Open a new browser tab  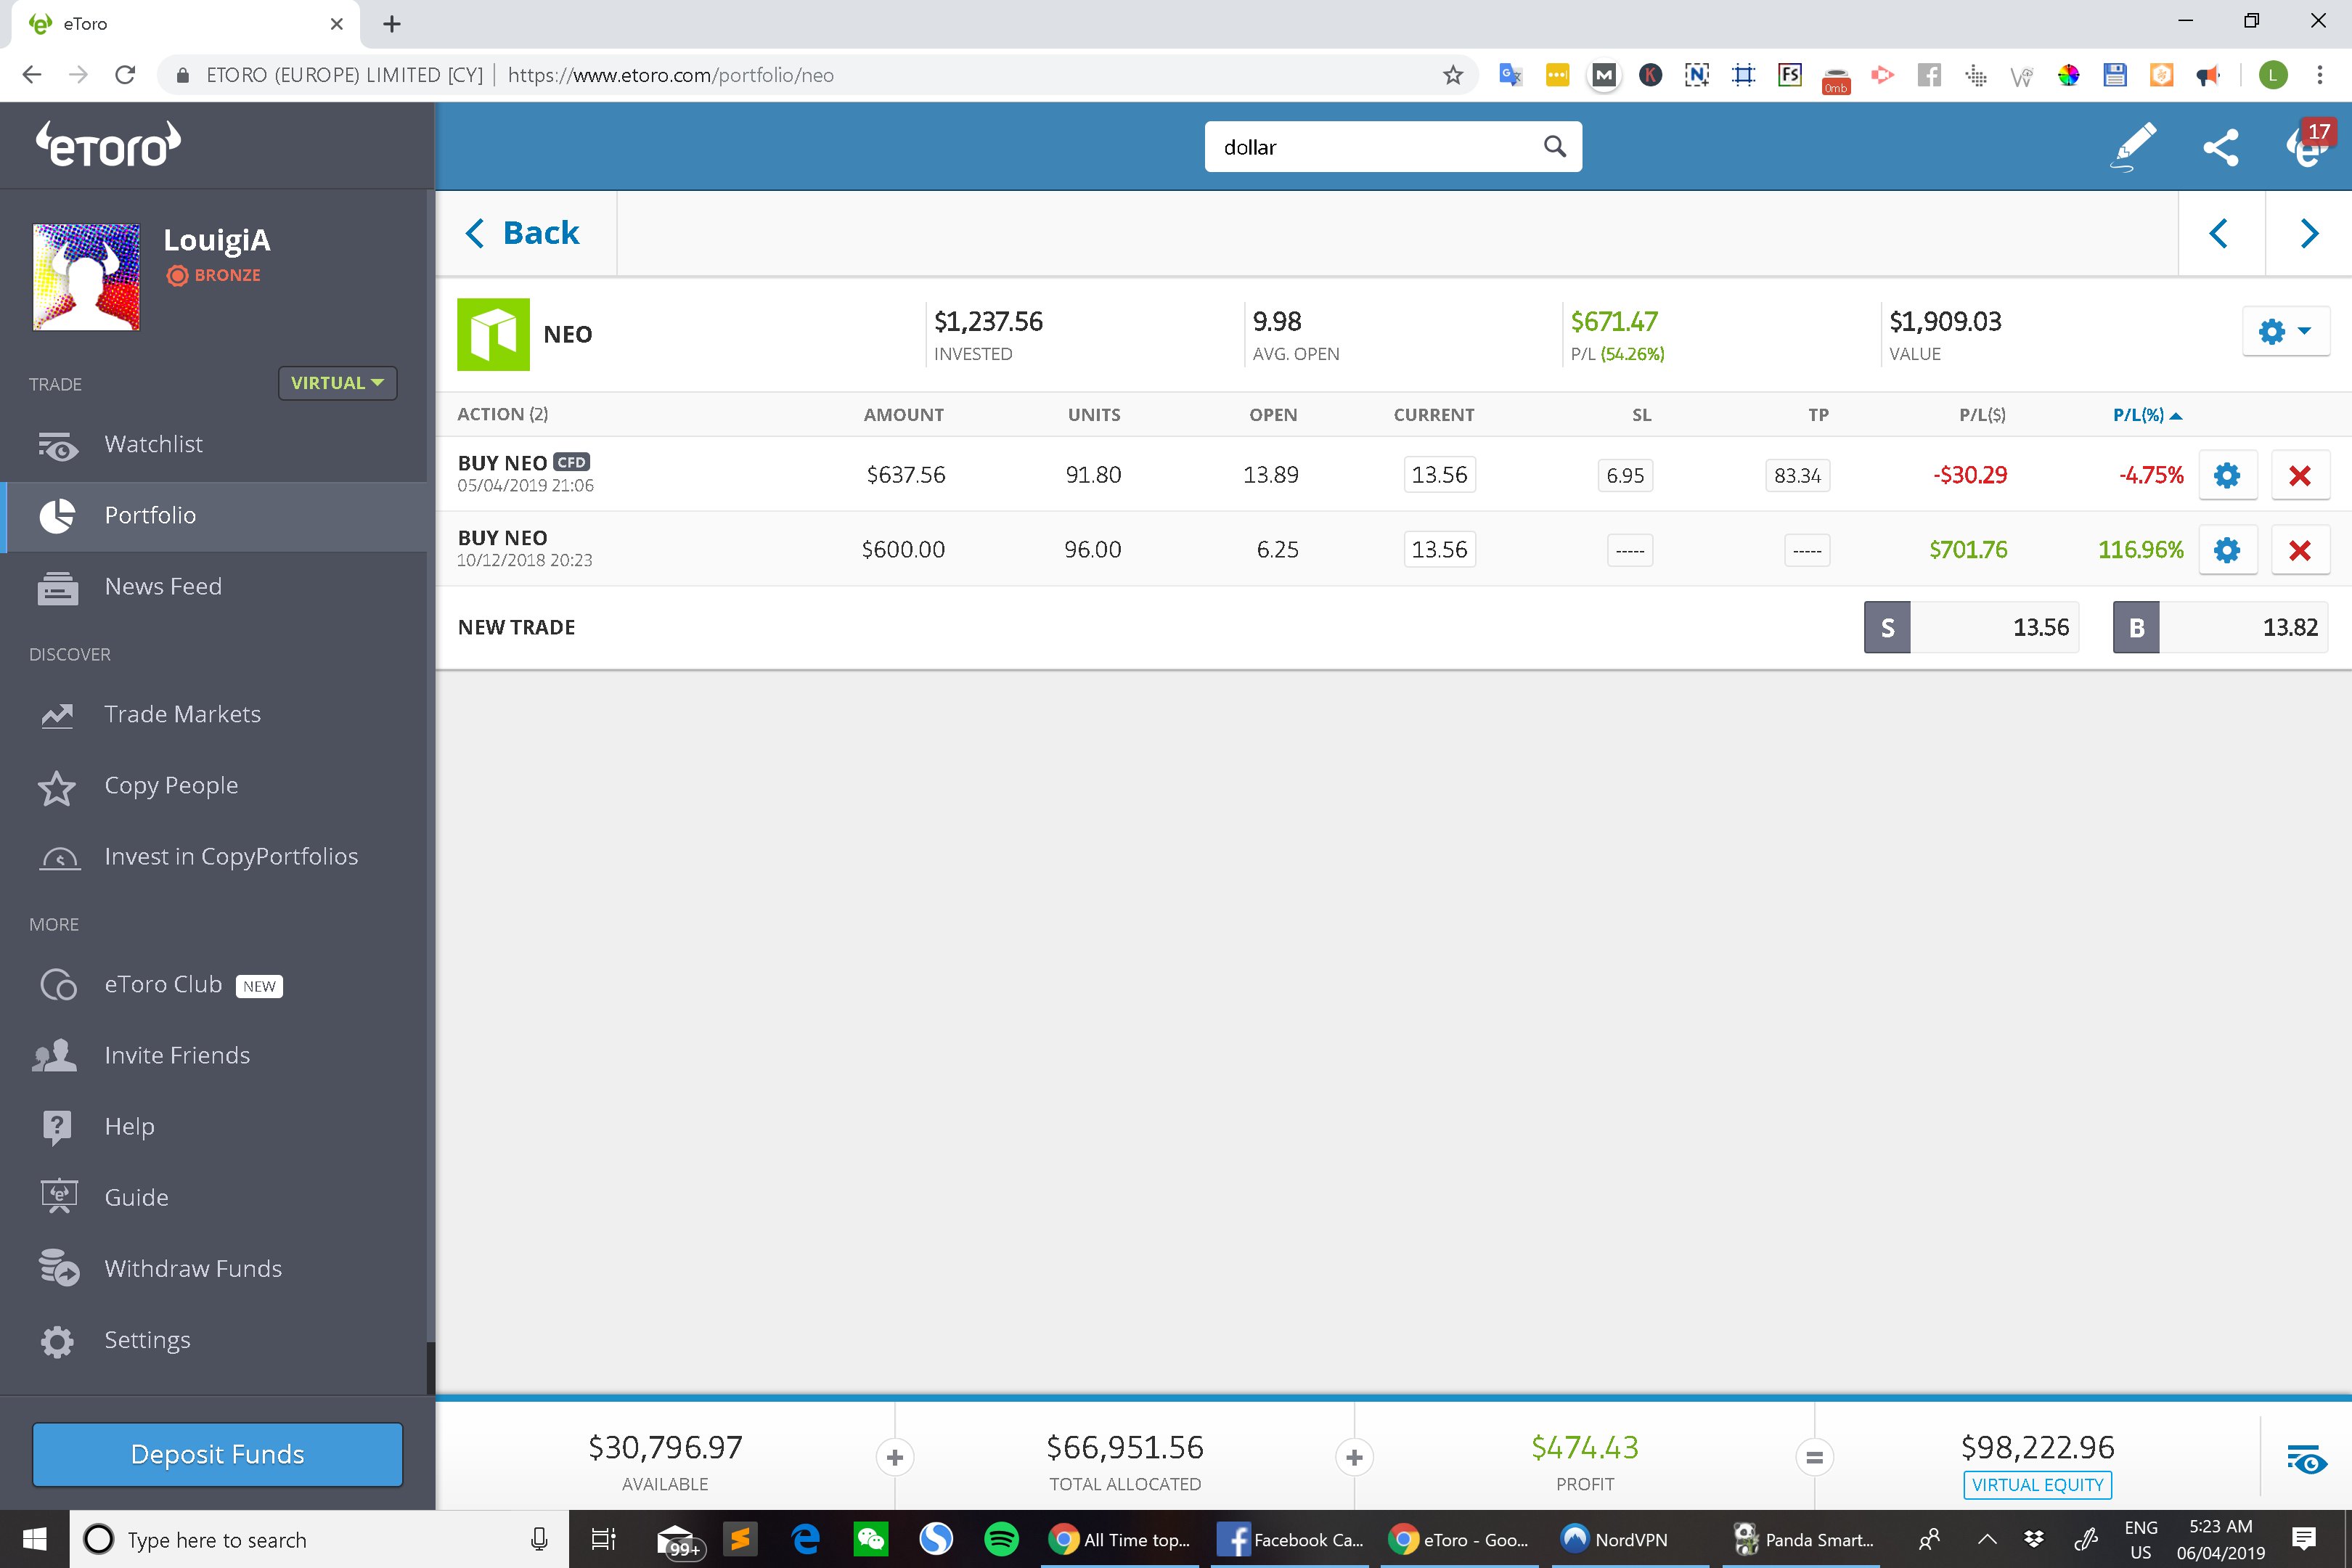392,24
